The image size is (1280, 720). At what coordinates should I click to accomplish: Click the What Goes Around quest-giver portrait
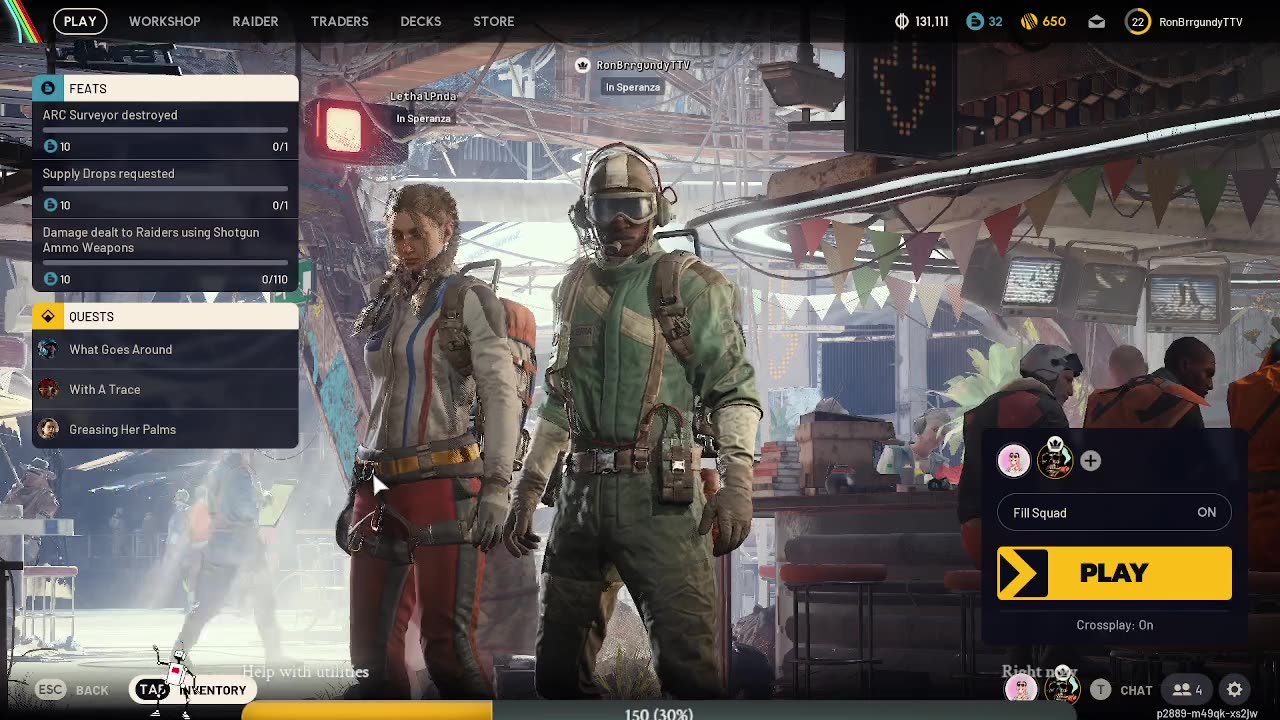coord(48,349)
